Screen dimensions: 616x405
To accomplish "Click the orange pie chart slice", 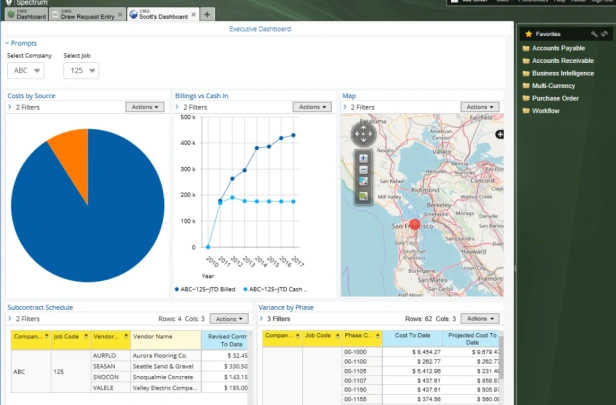I will pyautogui.click(x=73, y=157).
